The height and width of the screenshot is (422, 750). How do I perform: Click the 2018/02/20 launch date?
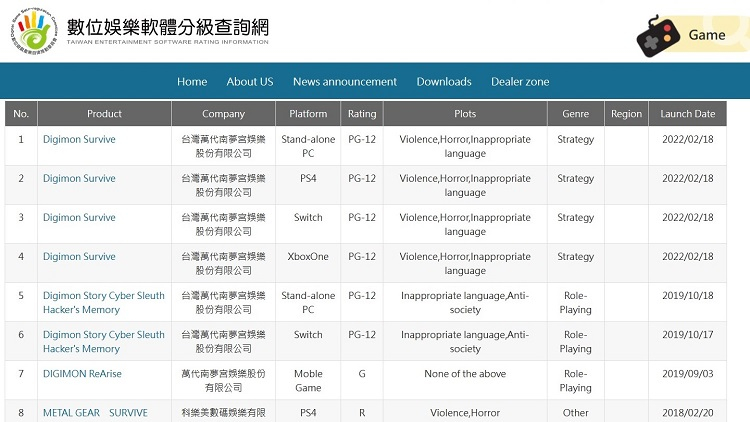[687, 412]
